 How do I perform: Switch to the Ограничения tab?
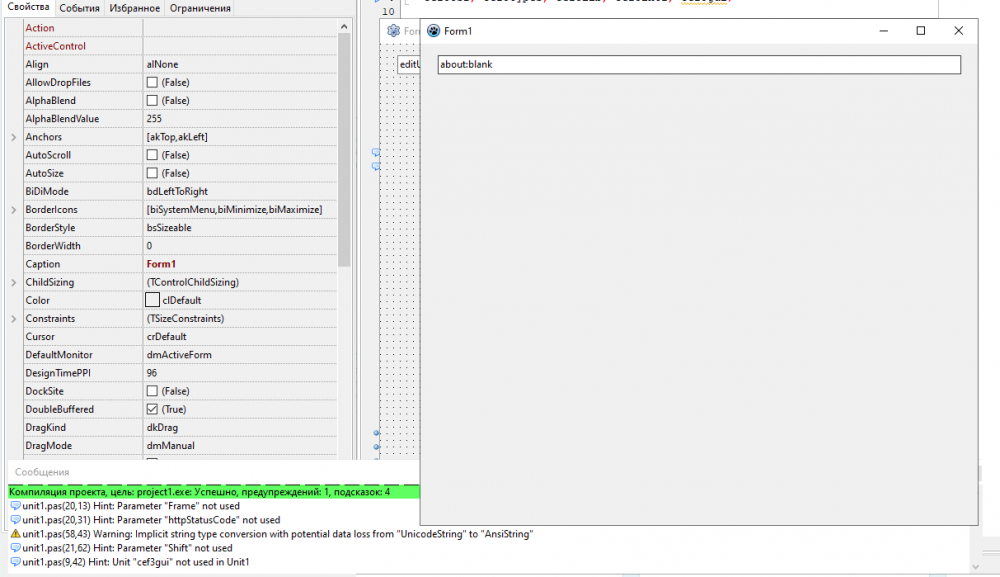200,8
